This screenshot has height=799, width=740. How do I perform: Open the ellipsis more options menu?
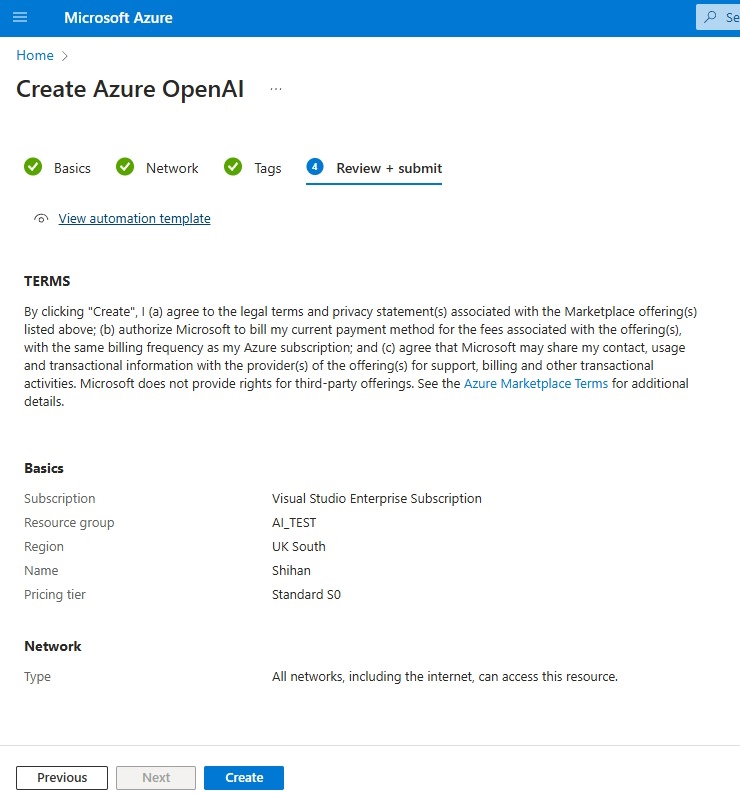tap(276, 89)
